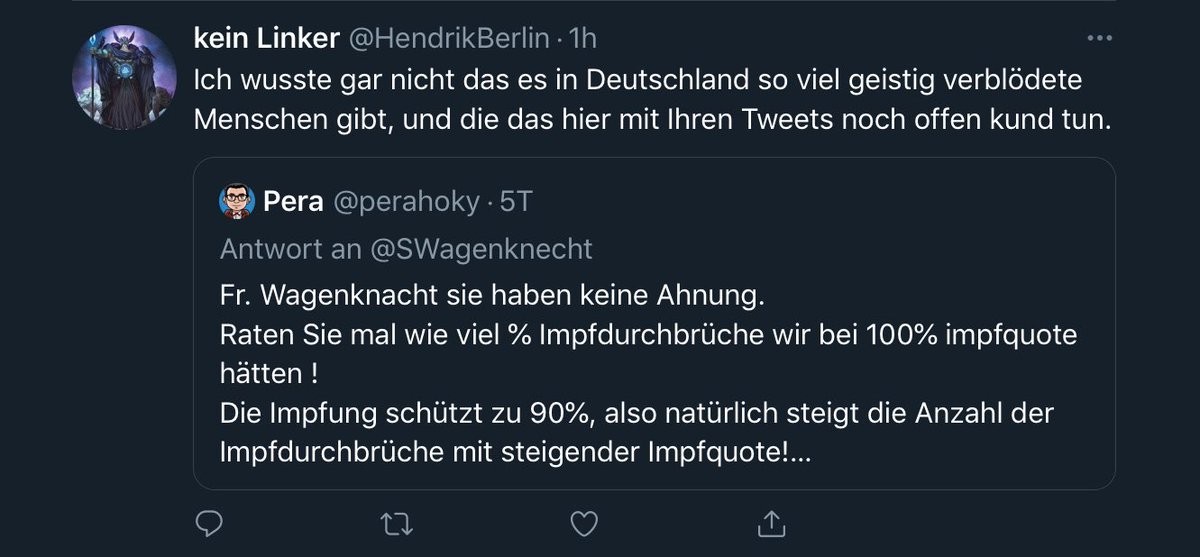Open the main tweet text about Deutschland
1200x557 pixels.
(x=640, y=98)
